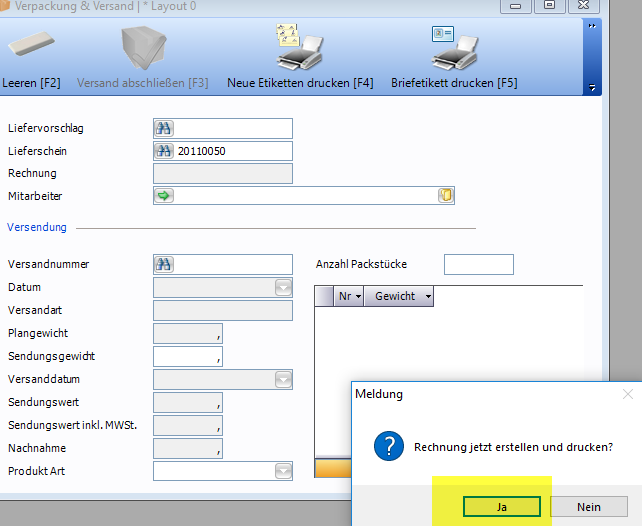Viewport: 642px width, 526px height.
Task: Confirm with the Ja button
Action: [501, 507]
